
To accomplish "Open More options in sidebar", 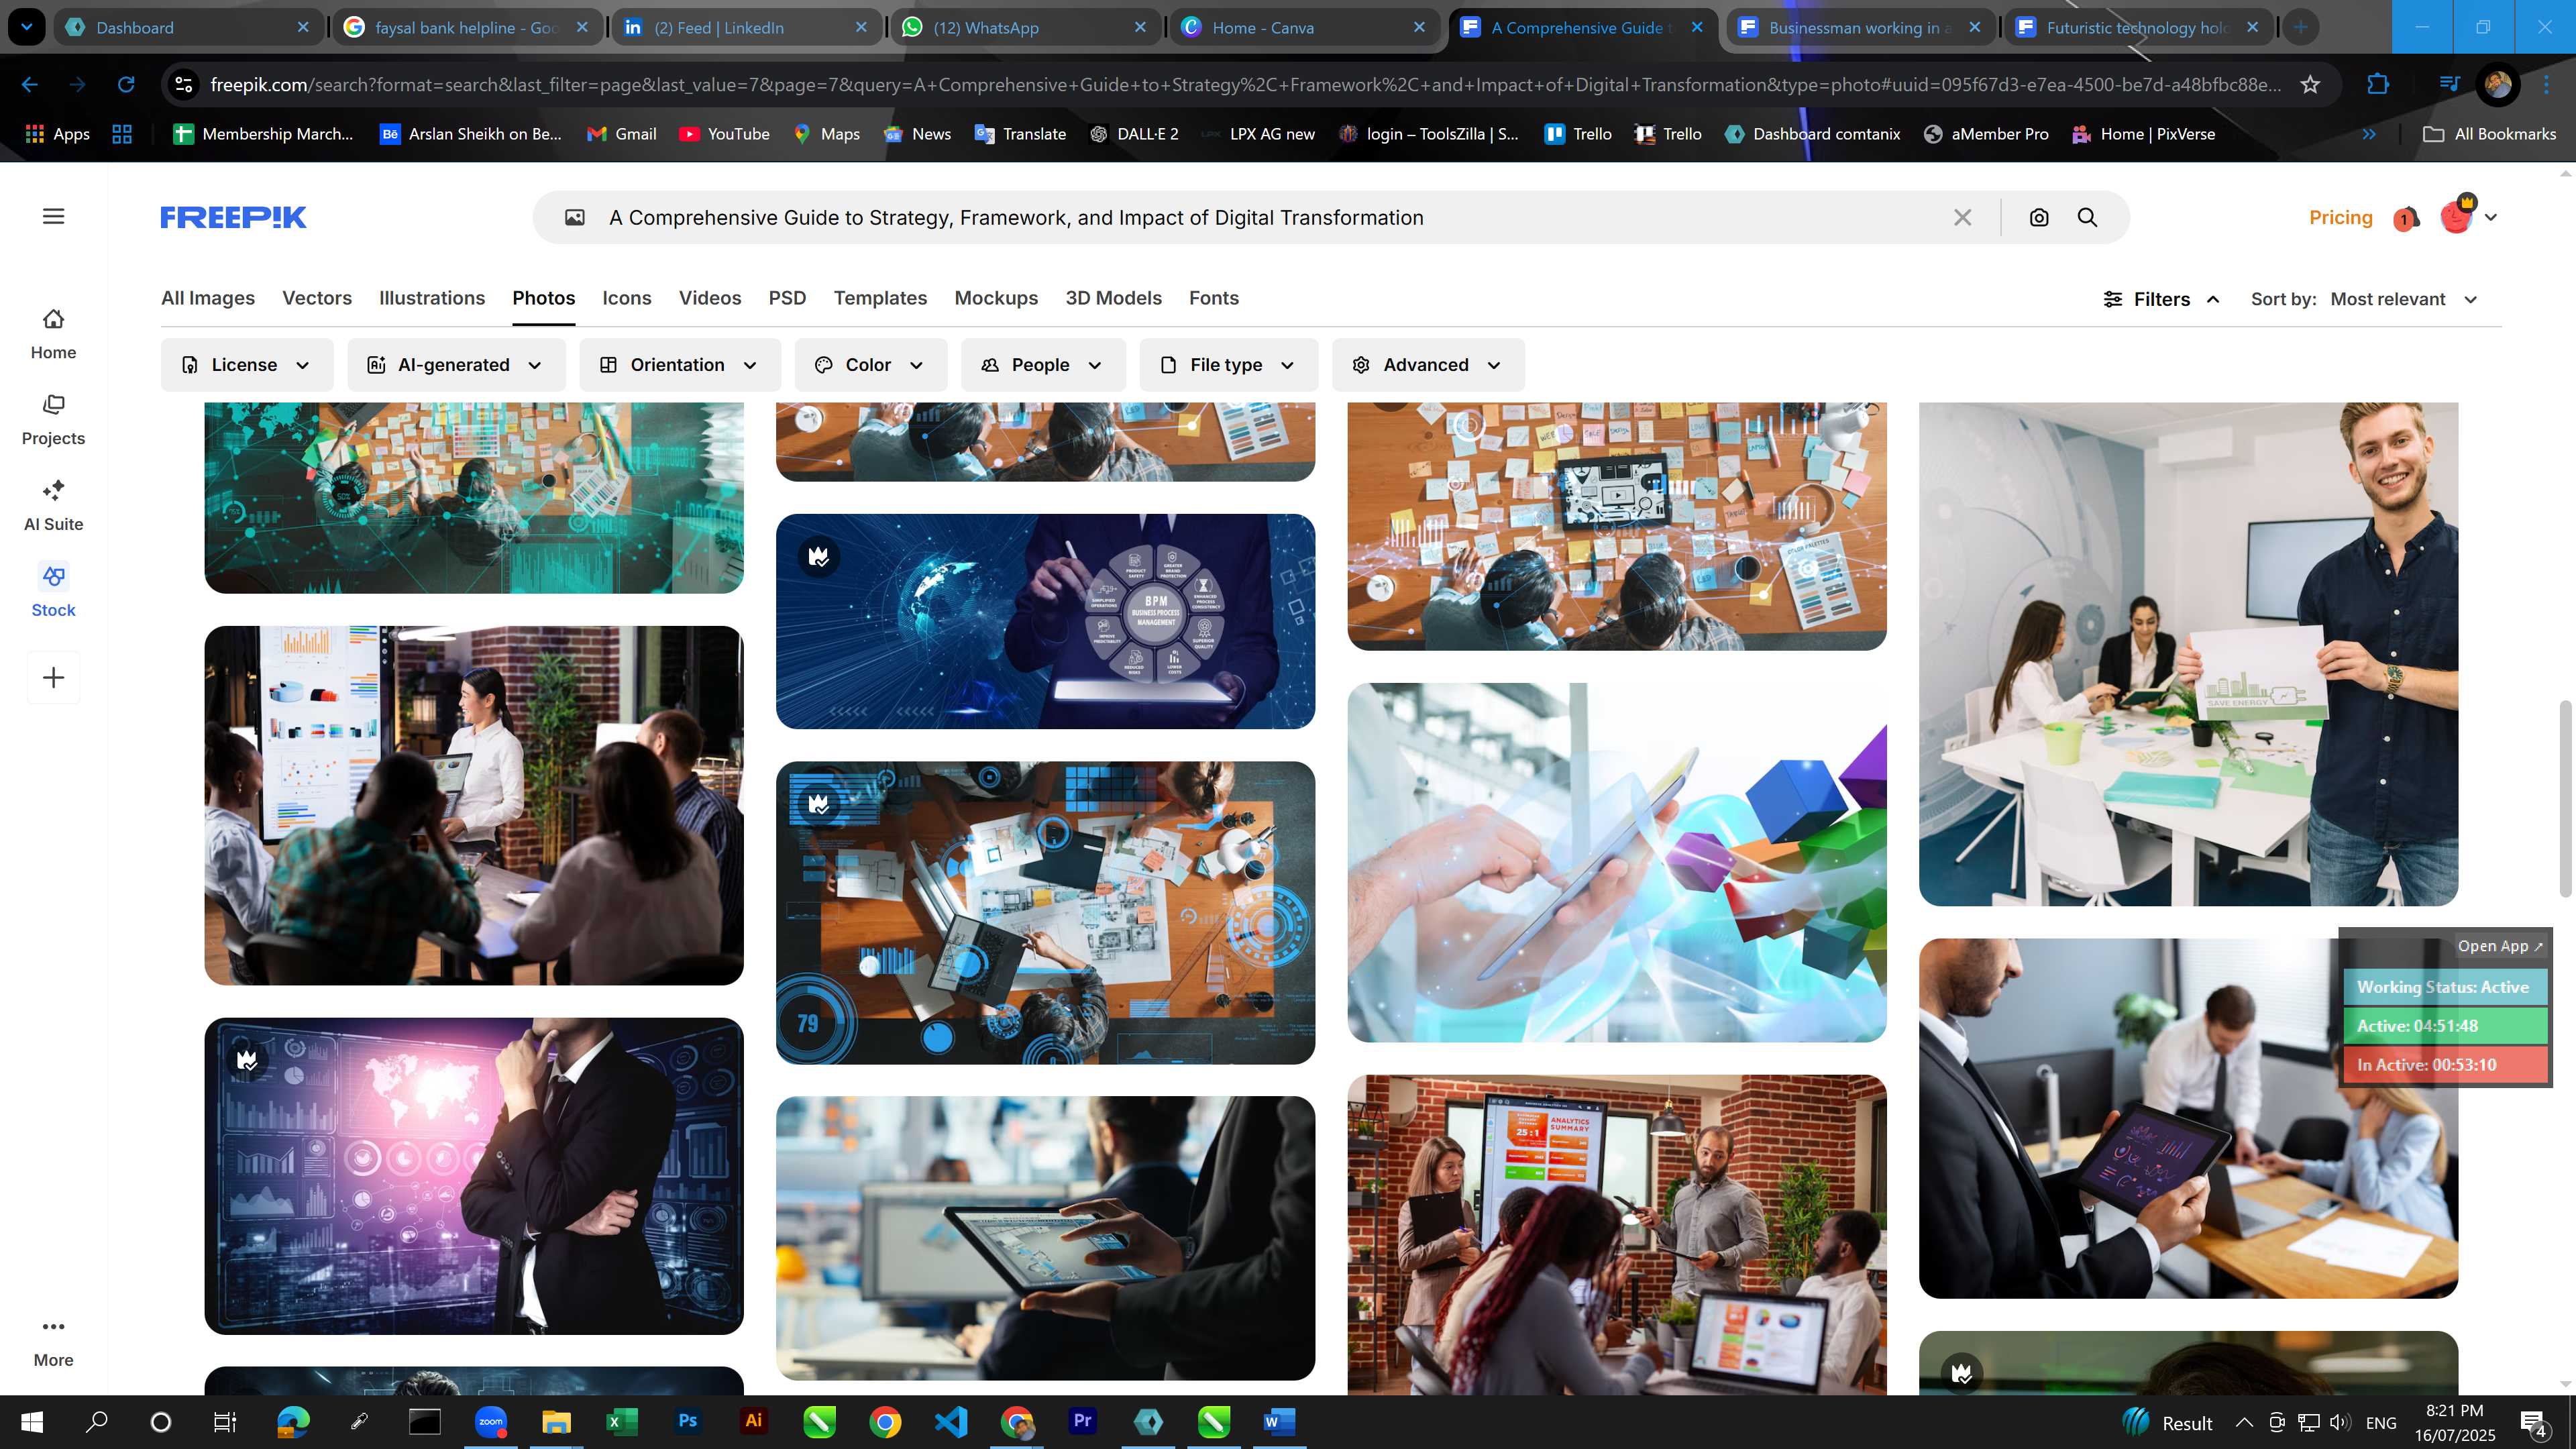I will point(53,1342).
